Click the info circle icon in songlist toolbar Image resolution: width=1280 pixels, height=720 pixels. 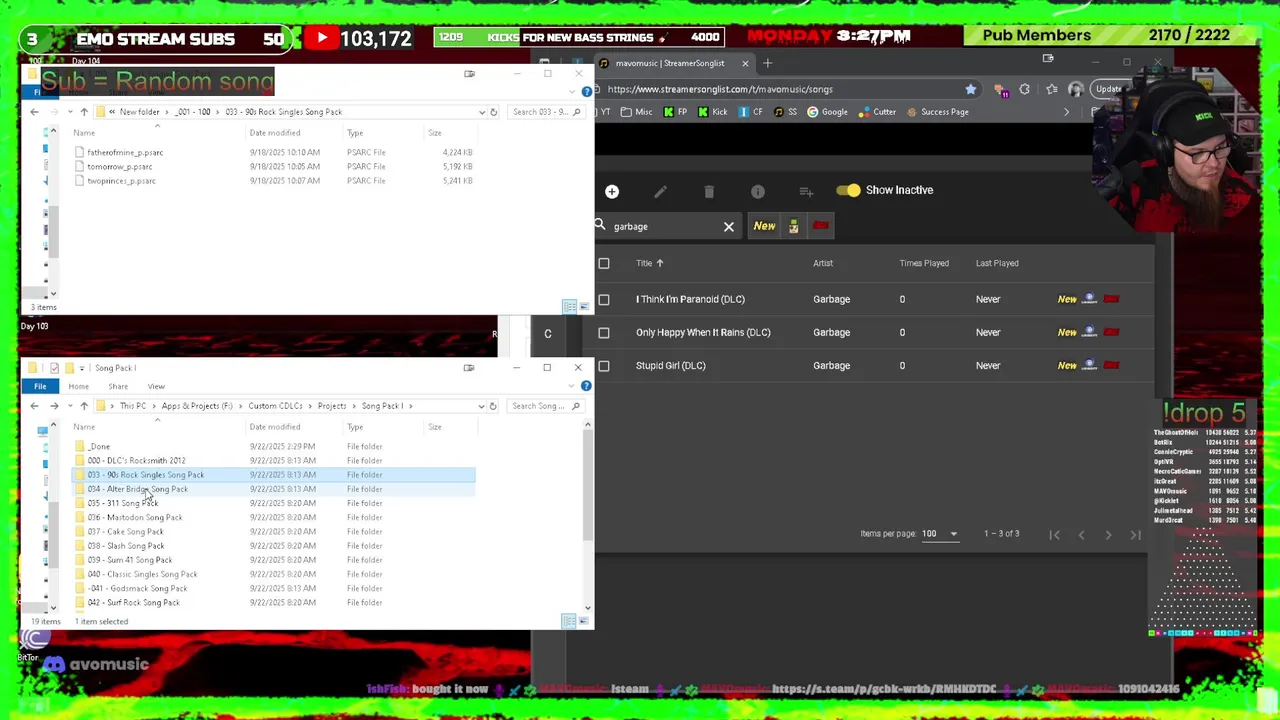(758, 191)
